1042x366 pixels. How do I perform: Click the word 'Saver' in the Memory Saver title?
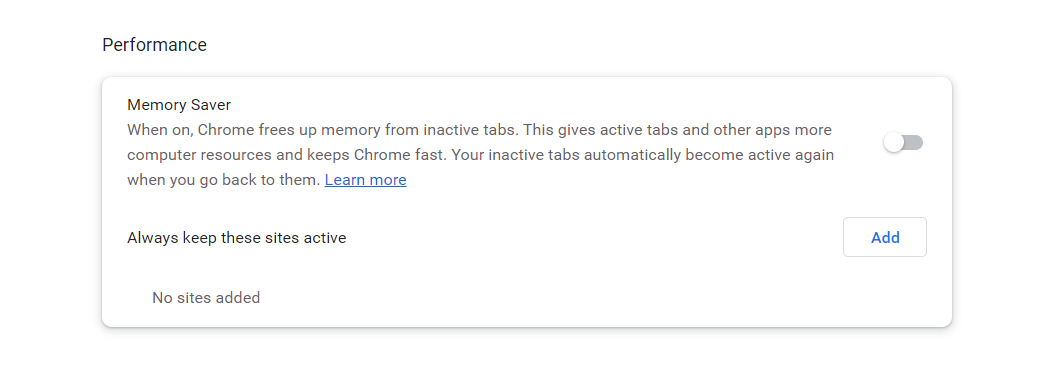point(210,105)
